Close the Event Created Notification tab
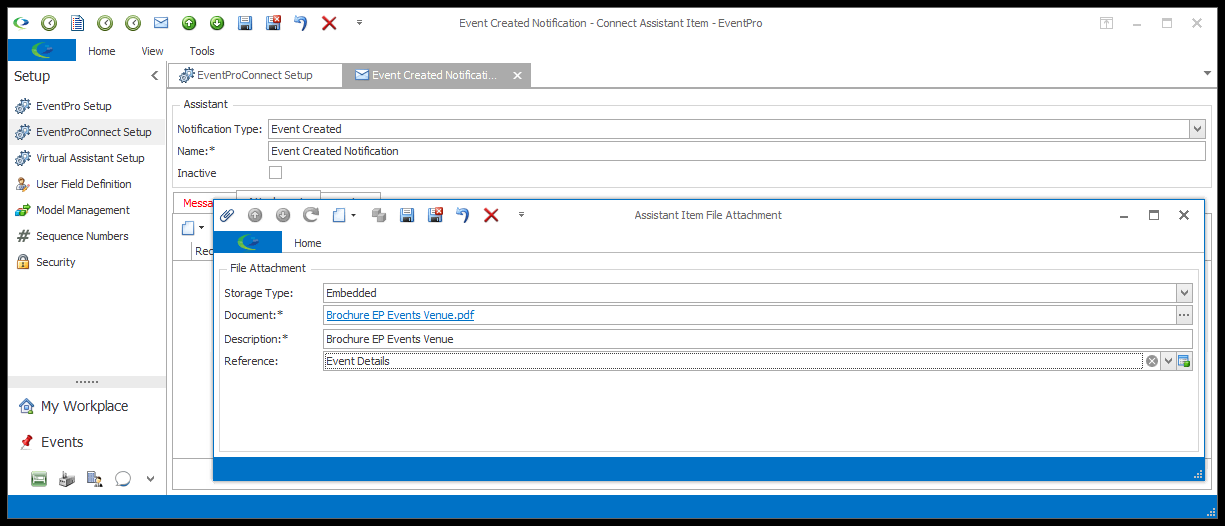Image resolution: width=1225 pixels, height=526 pixels. click(517, 75)
